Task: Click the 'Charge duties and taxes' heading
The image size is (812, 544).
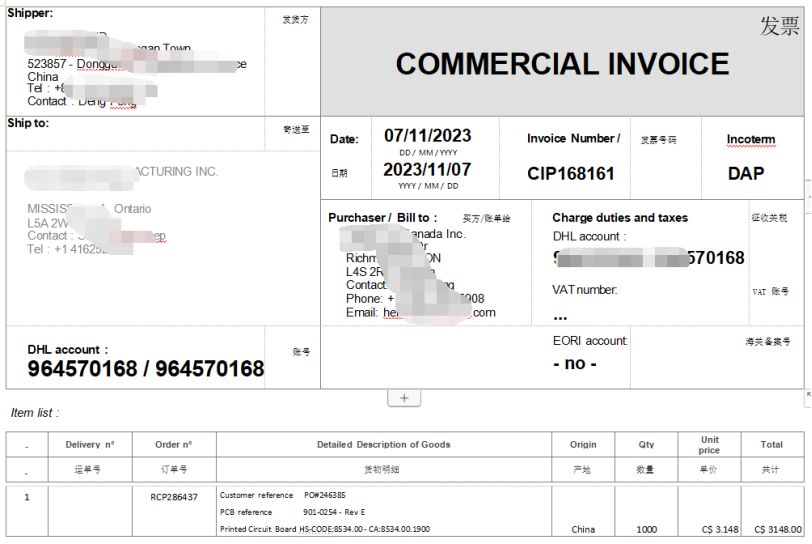Action: (620, 218)
